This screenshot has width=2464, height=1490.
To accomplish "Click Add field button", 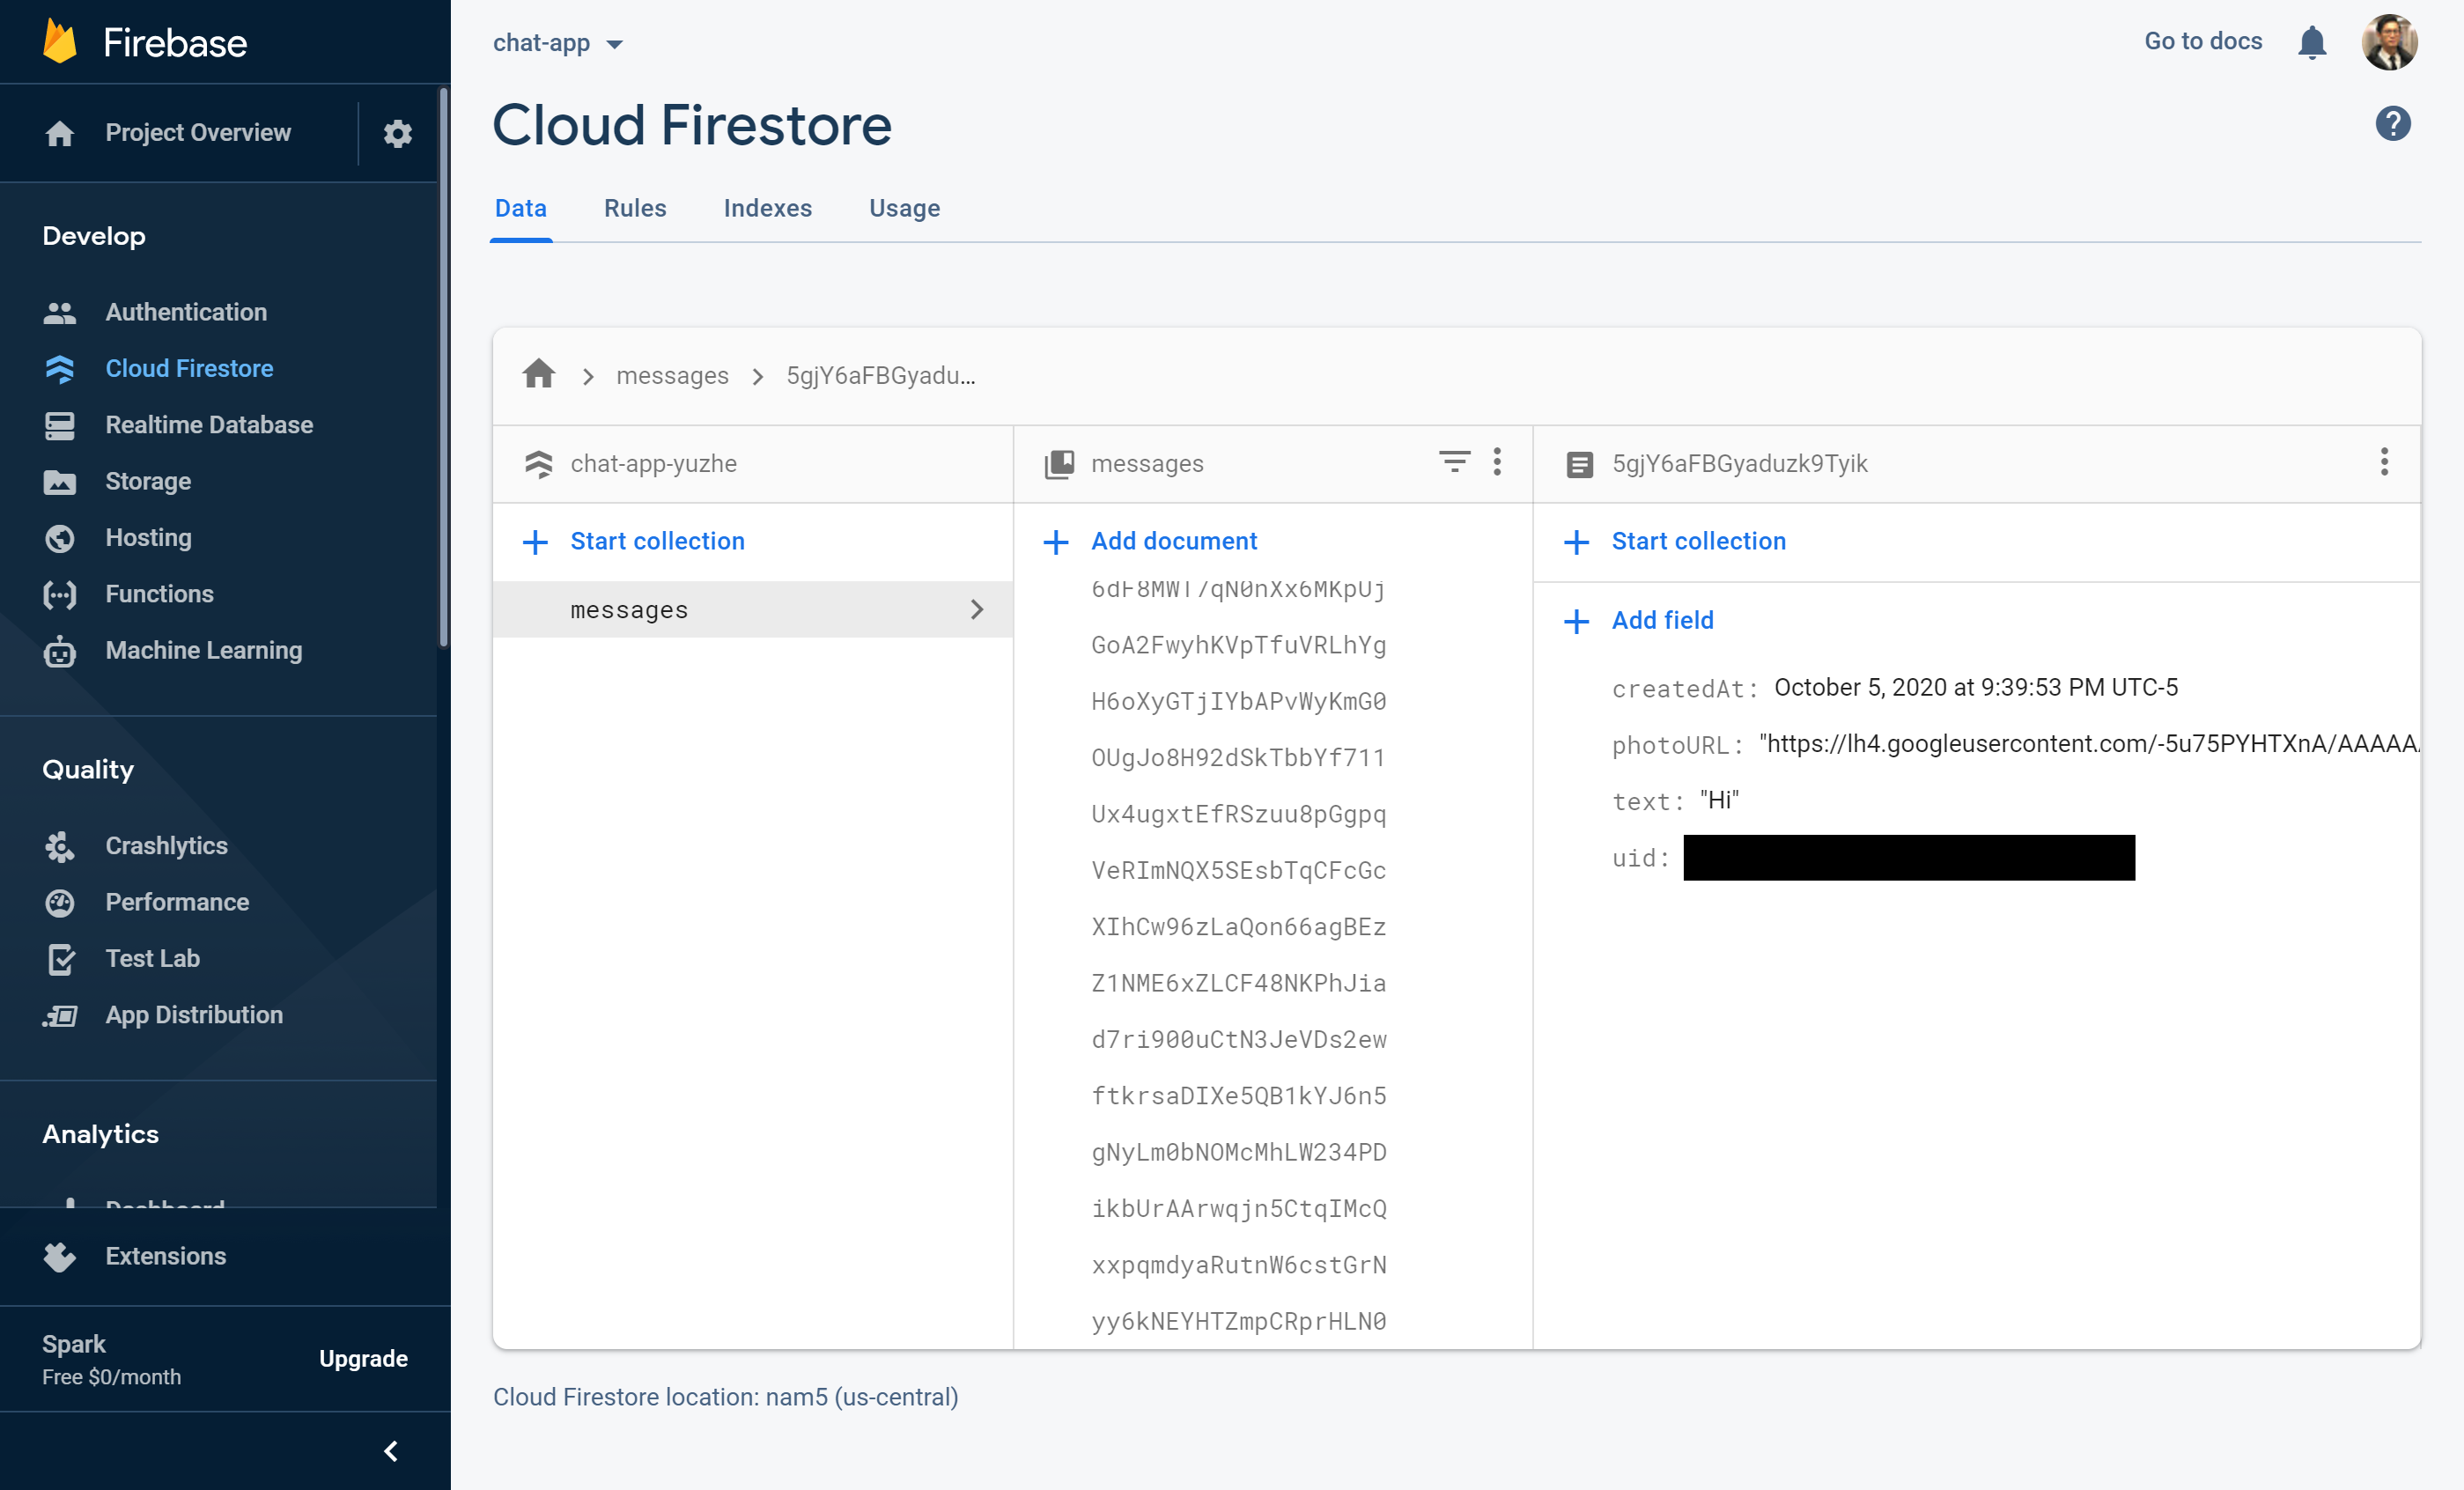I will 1662,620.
